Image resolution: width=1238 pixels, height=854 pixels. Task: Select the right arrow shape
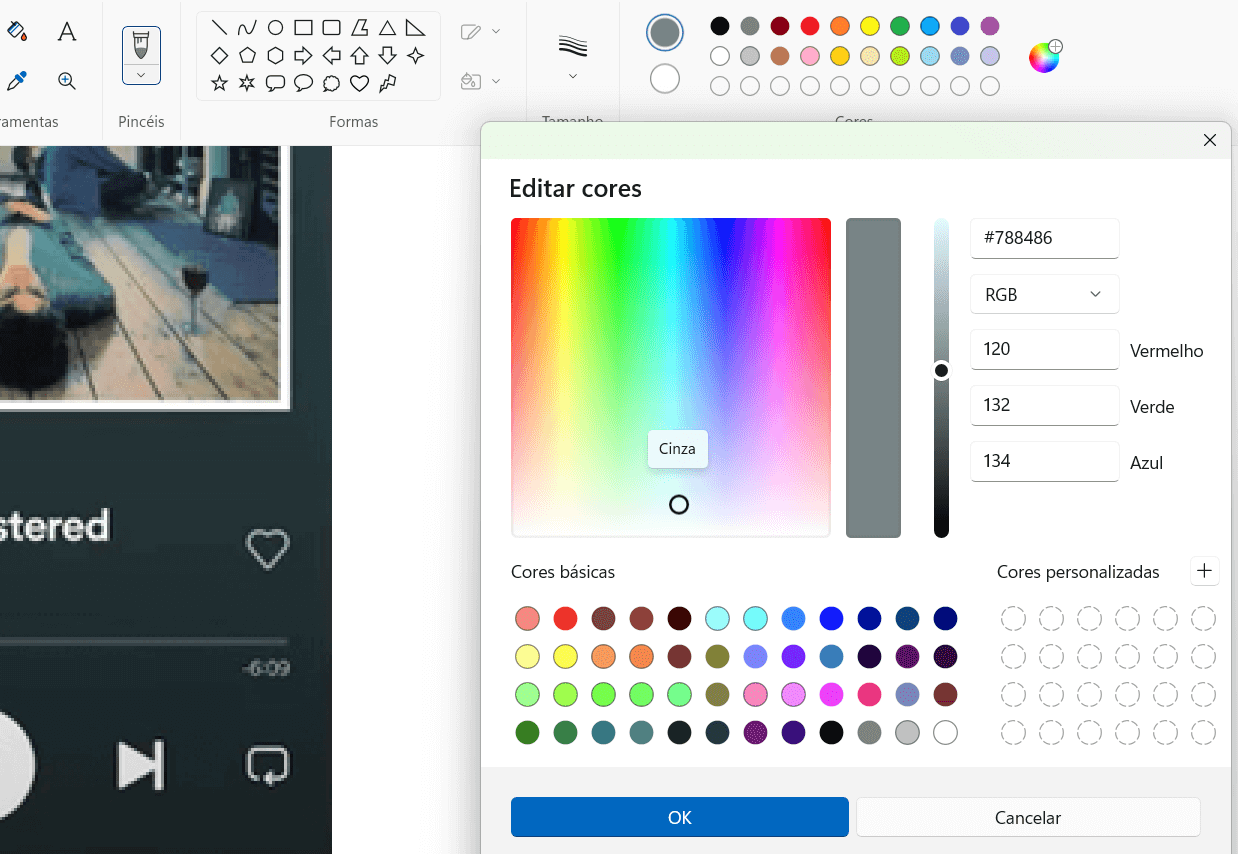point(303,55)
